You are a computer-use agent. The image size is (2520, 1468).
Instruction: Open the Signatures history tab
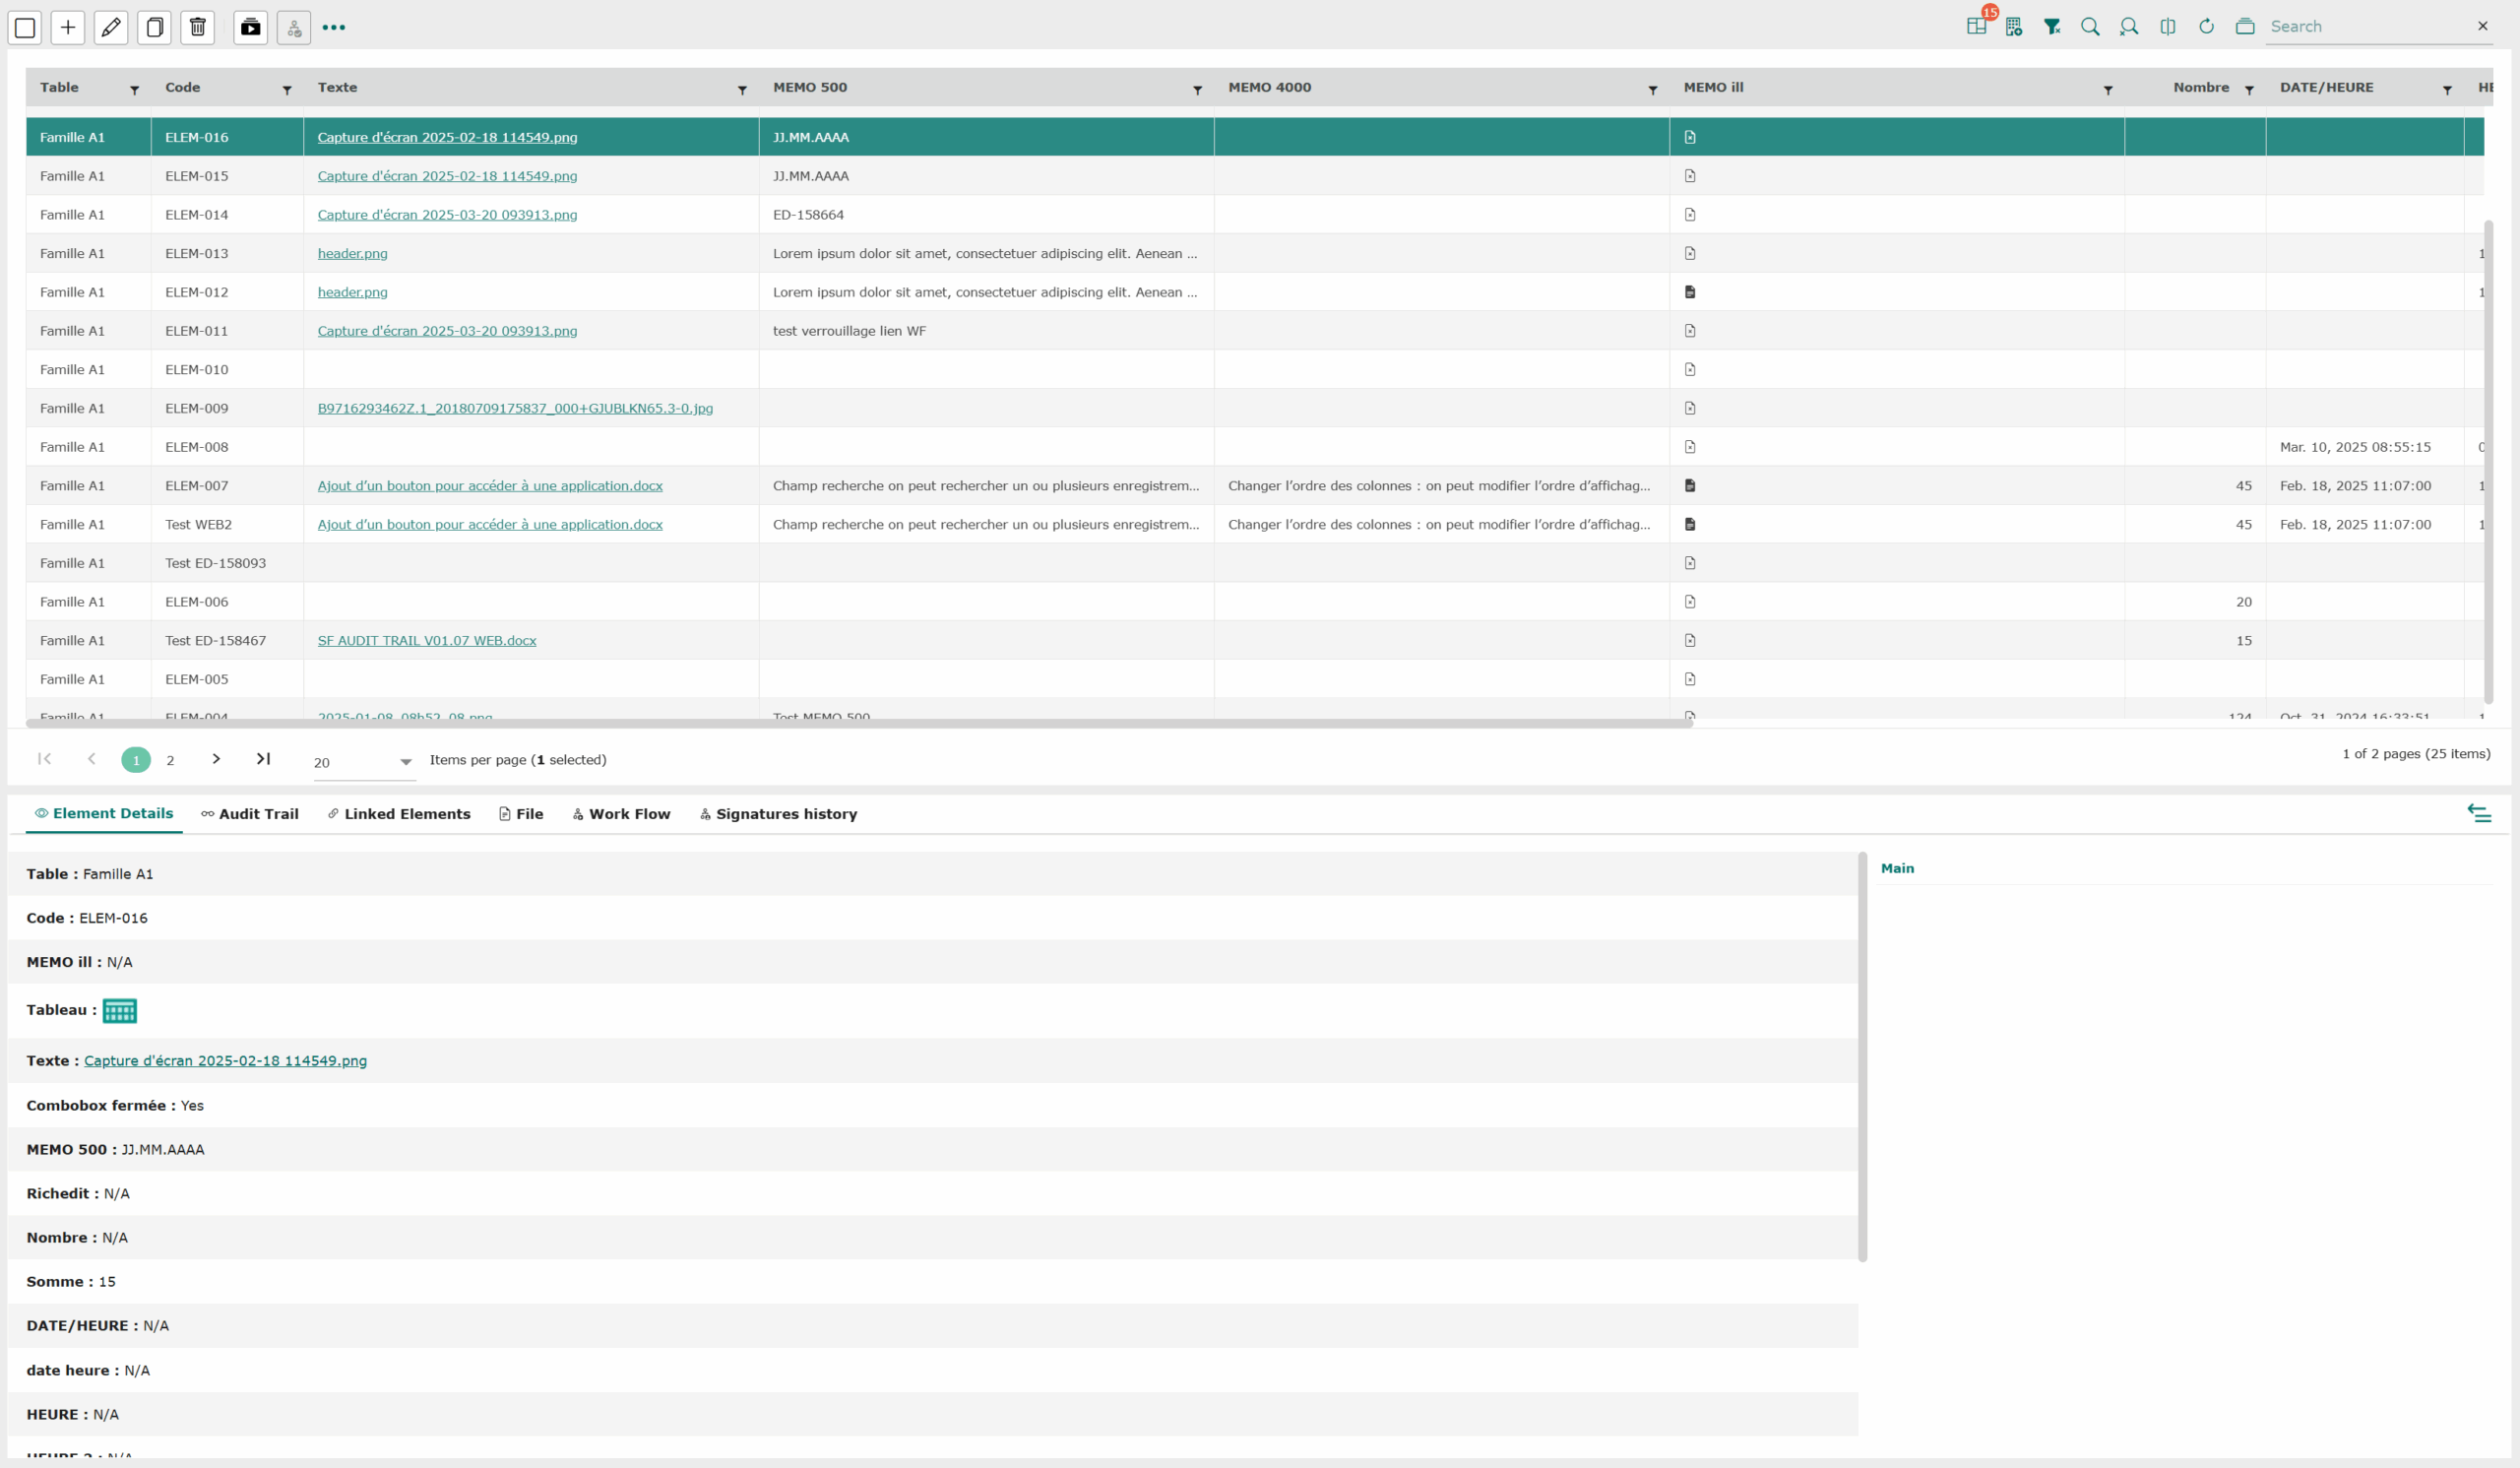pyautogui.click(x=778, y=814)
